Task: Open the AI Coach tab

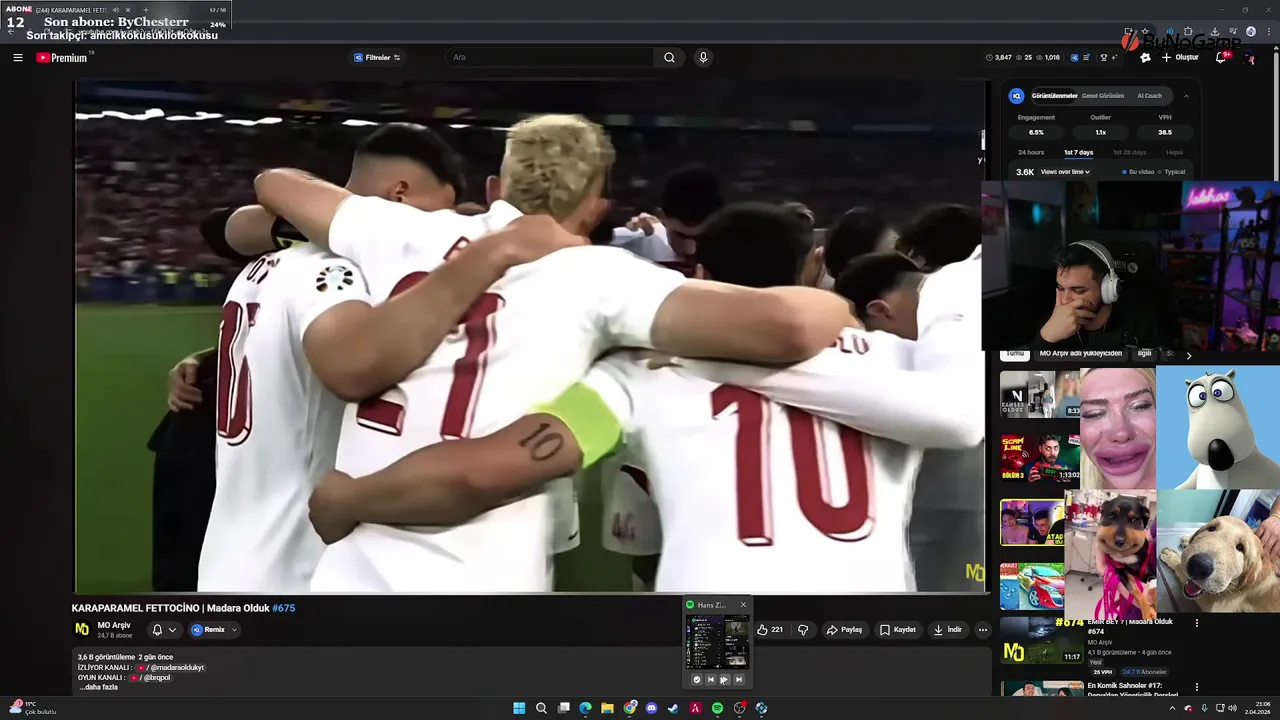Action: pos(1150,96)
